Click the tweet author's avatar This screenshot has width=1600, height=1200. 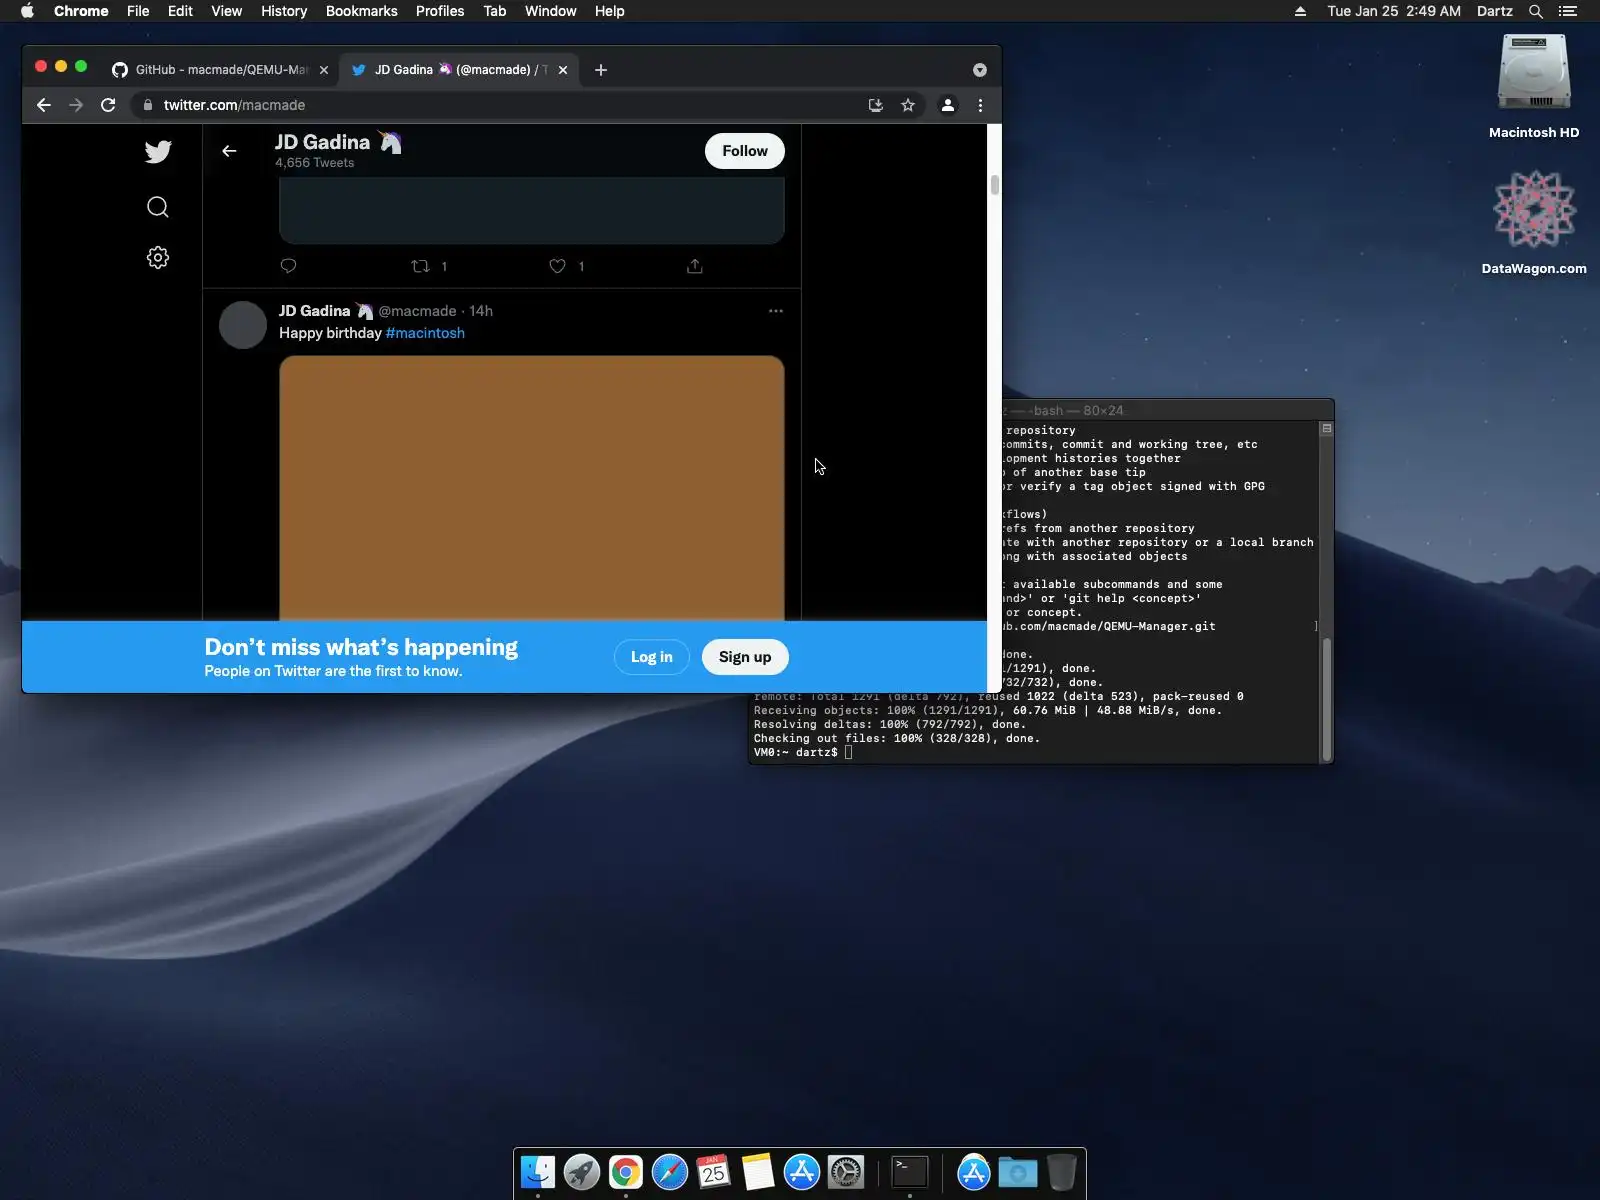pyautogui.click(x=243, y=325)
